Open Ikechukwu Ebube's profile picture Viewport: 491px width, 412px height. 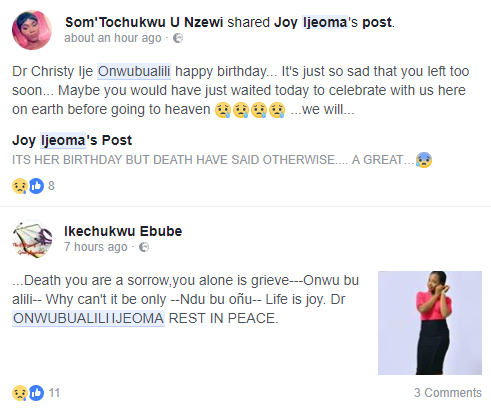32,239
